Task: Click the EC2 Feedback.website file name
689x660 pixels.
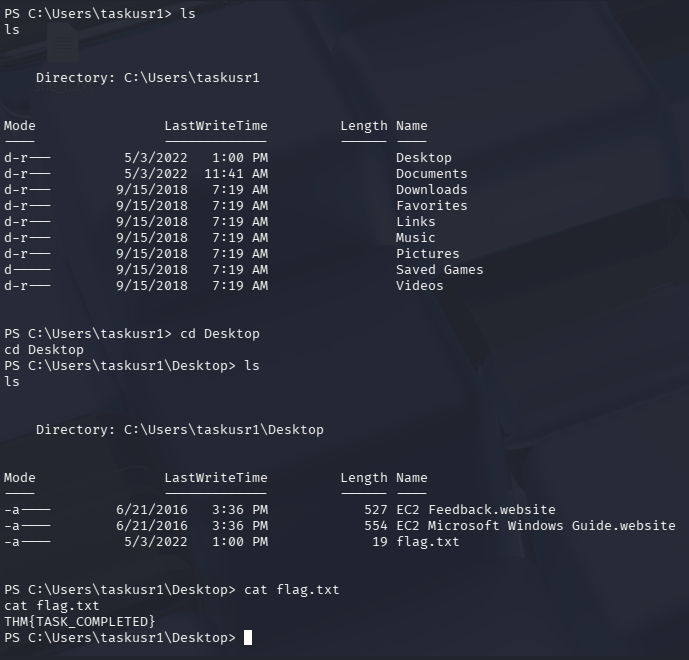Action: (x=475, y=510)
